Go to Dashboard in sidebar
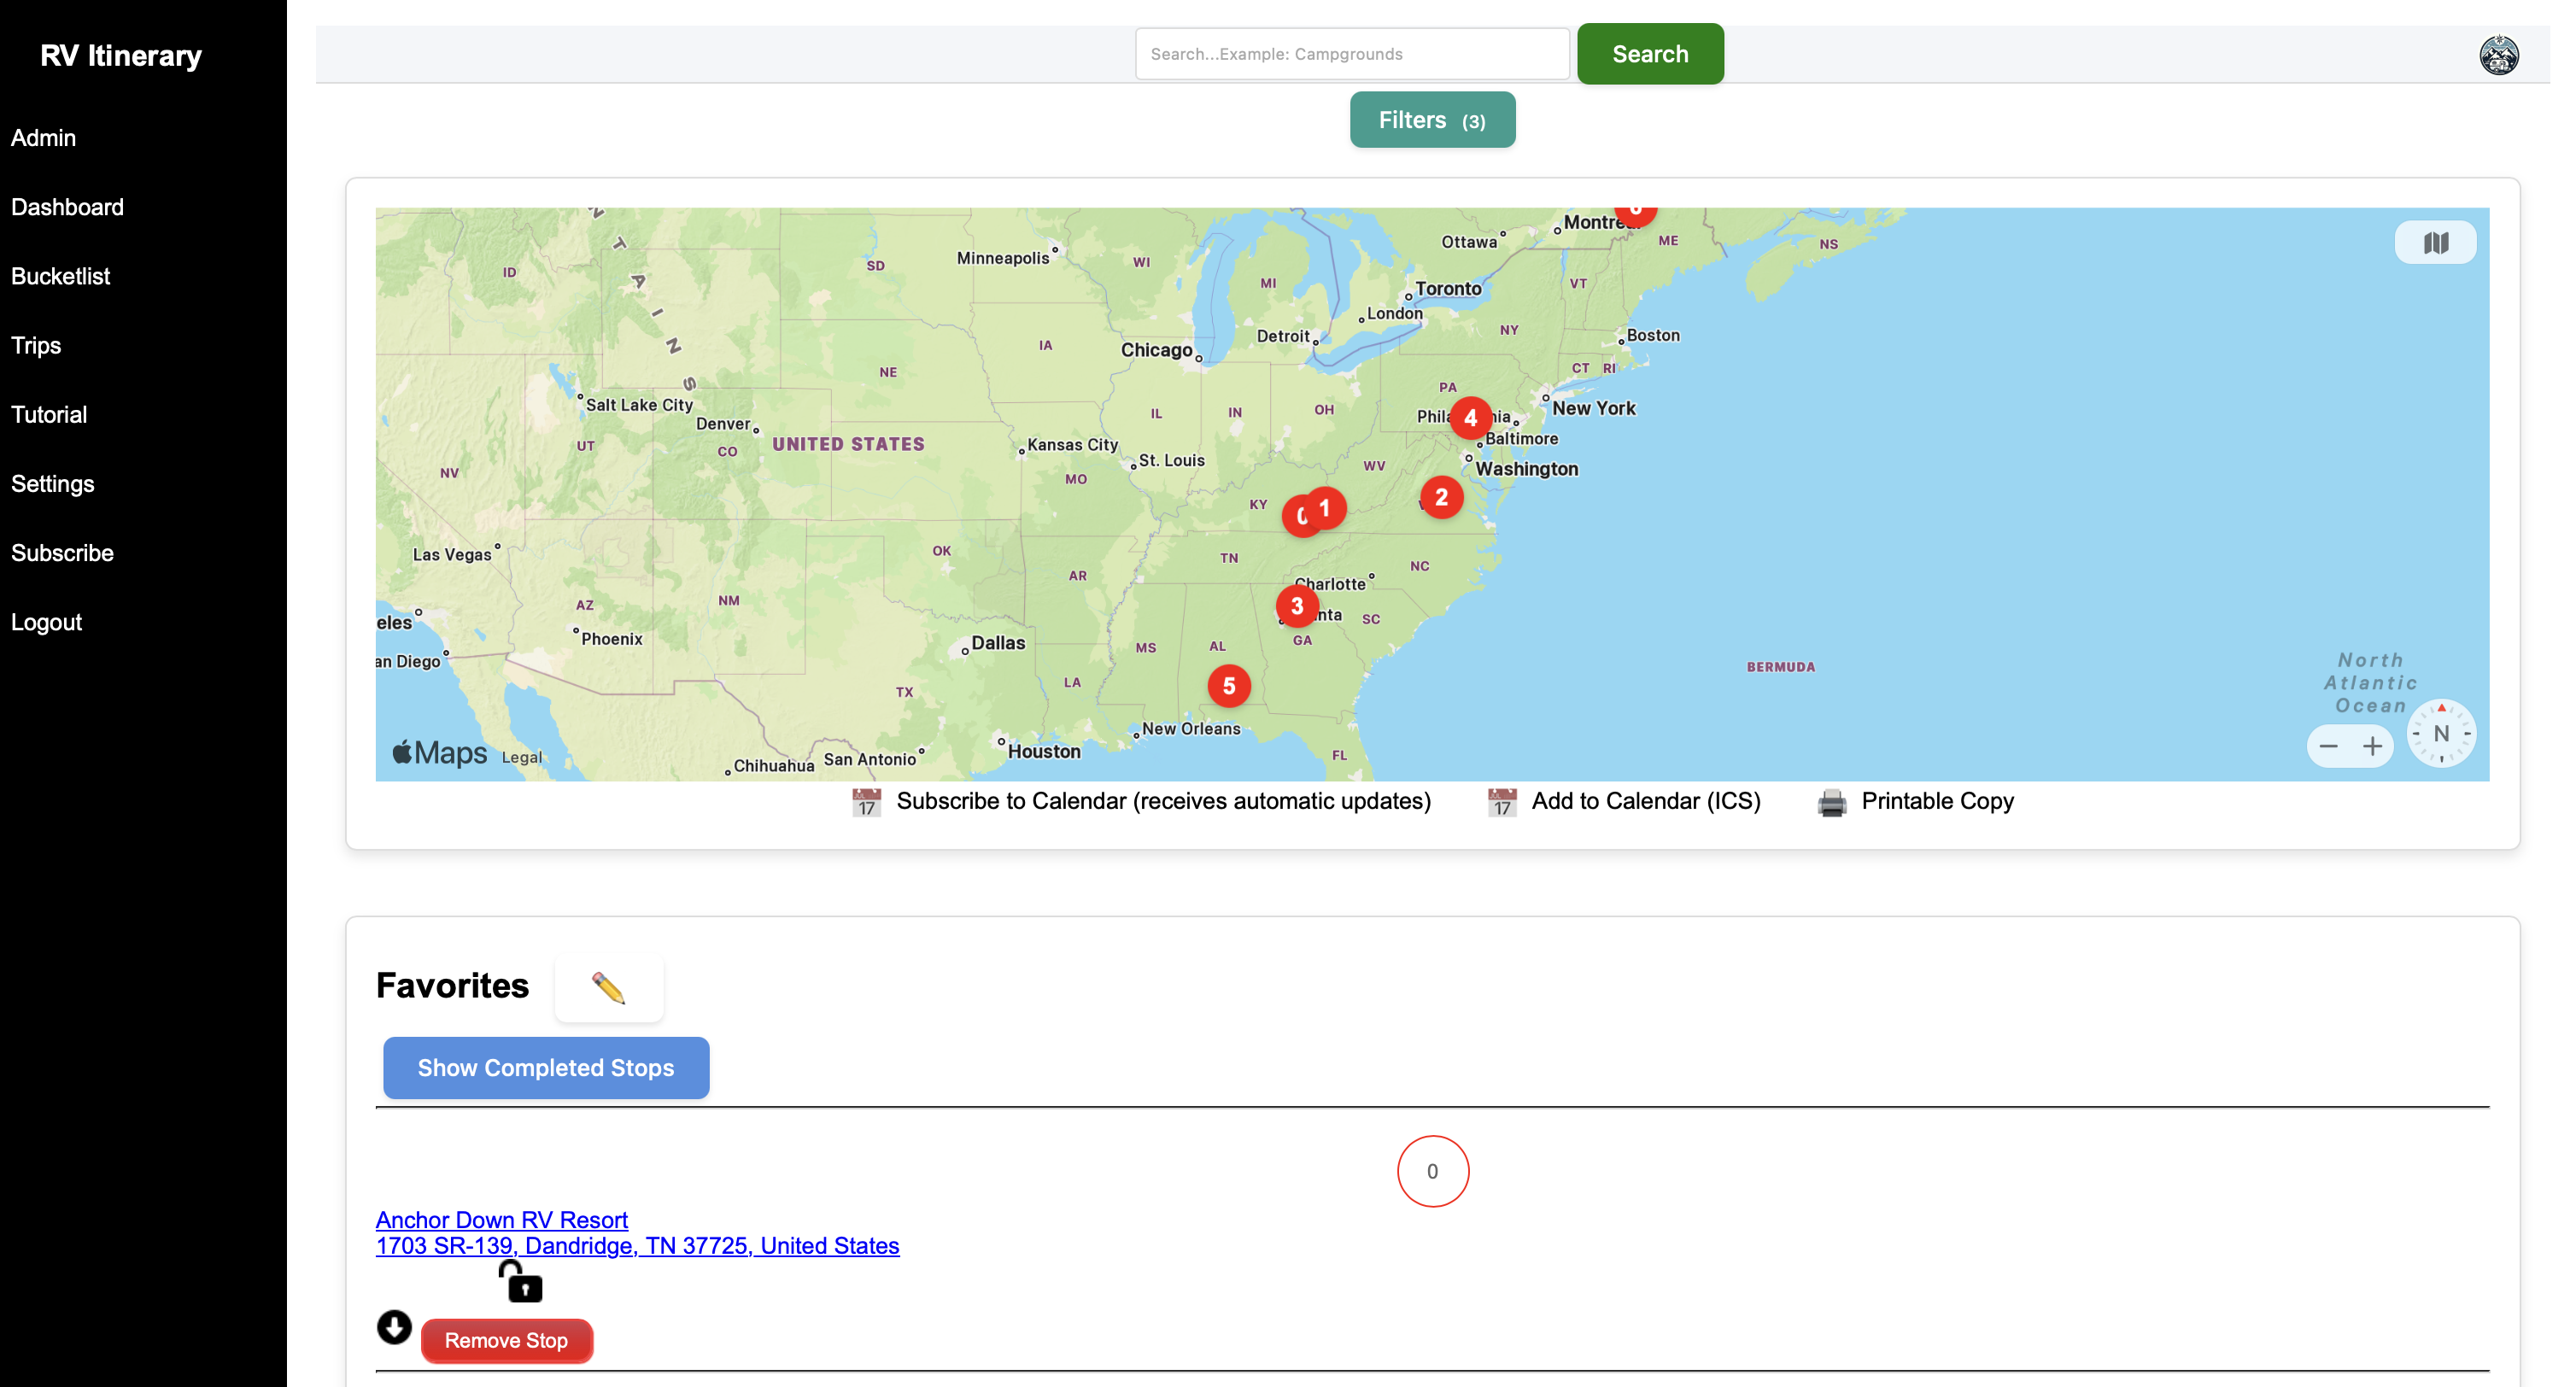Viewport: 2576px width, 1387px height. coord(67,207)
